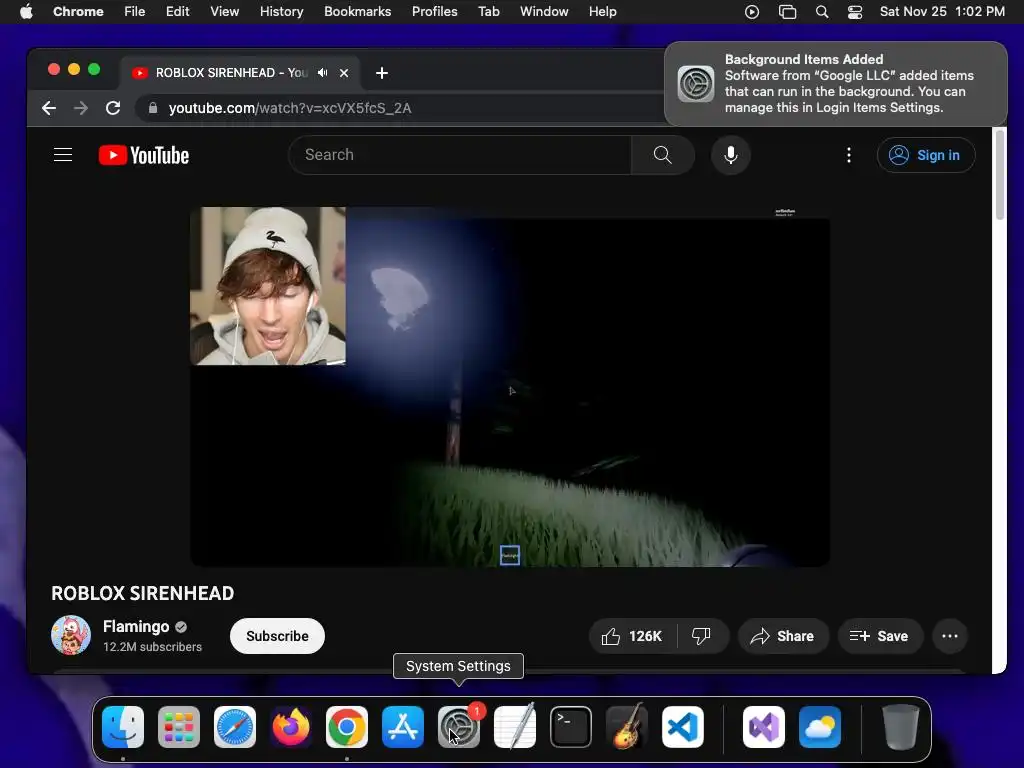The width and height of the screenshot is (1024, 768).
Task: Open System Settings in the Dock
Action: (458, 727)
